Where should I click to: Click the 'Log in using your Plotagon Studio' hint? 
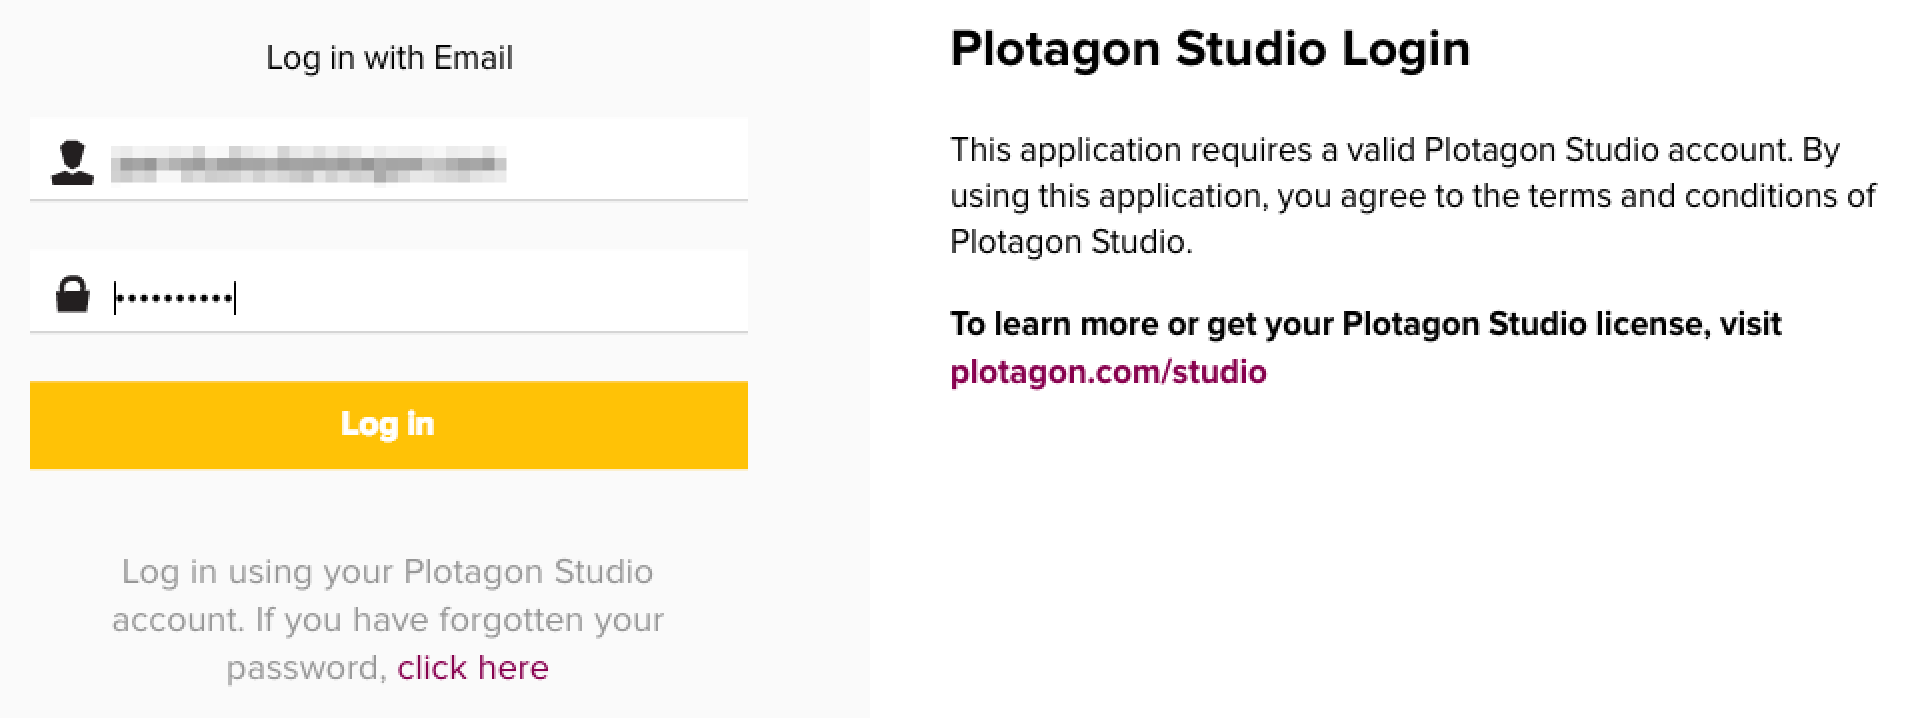tap(387, 572)
